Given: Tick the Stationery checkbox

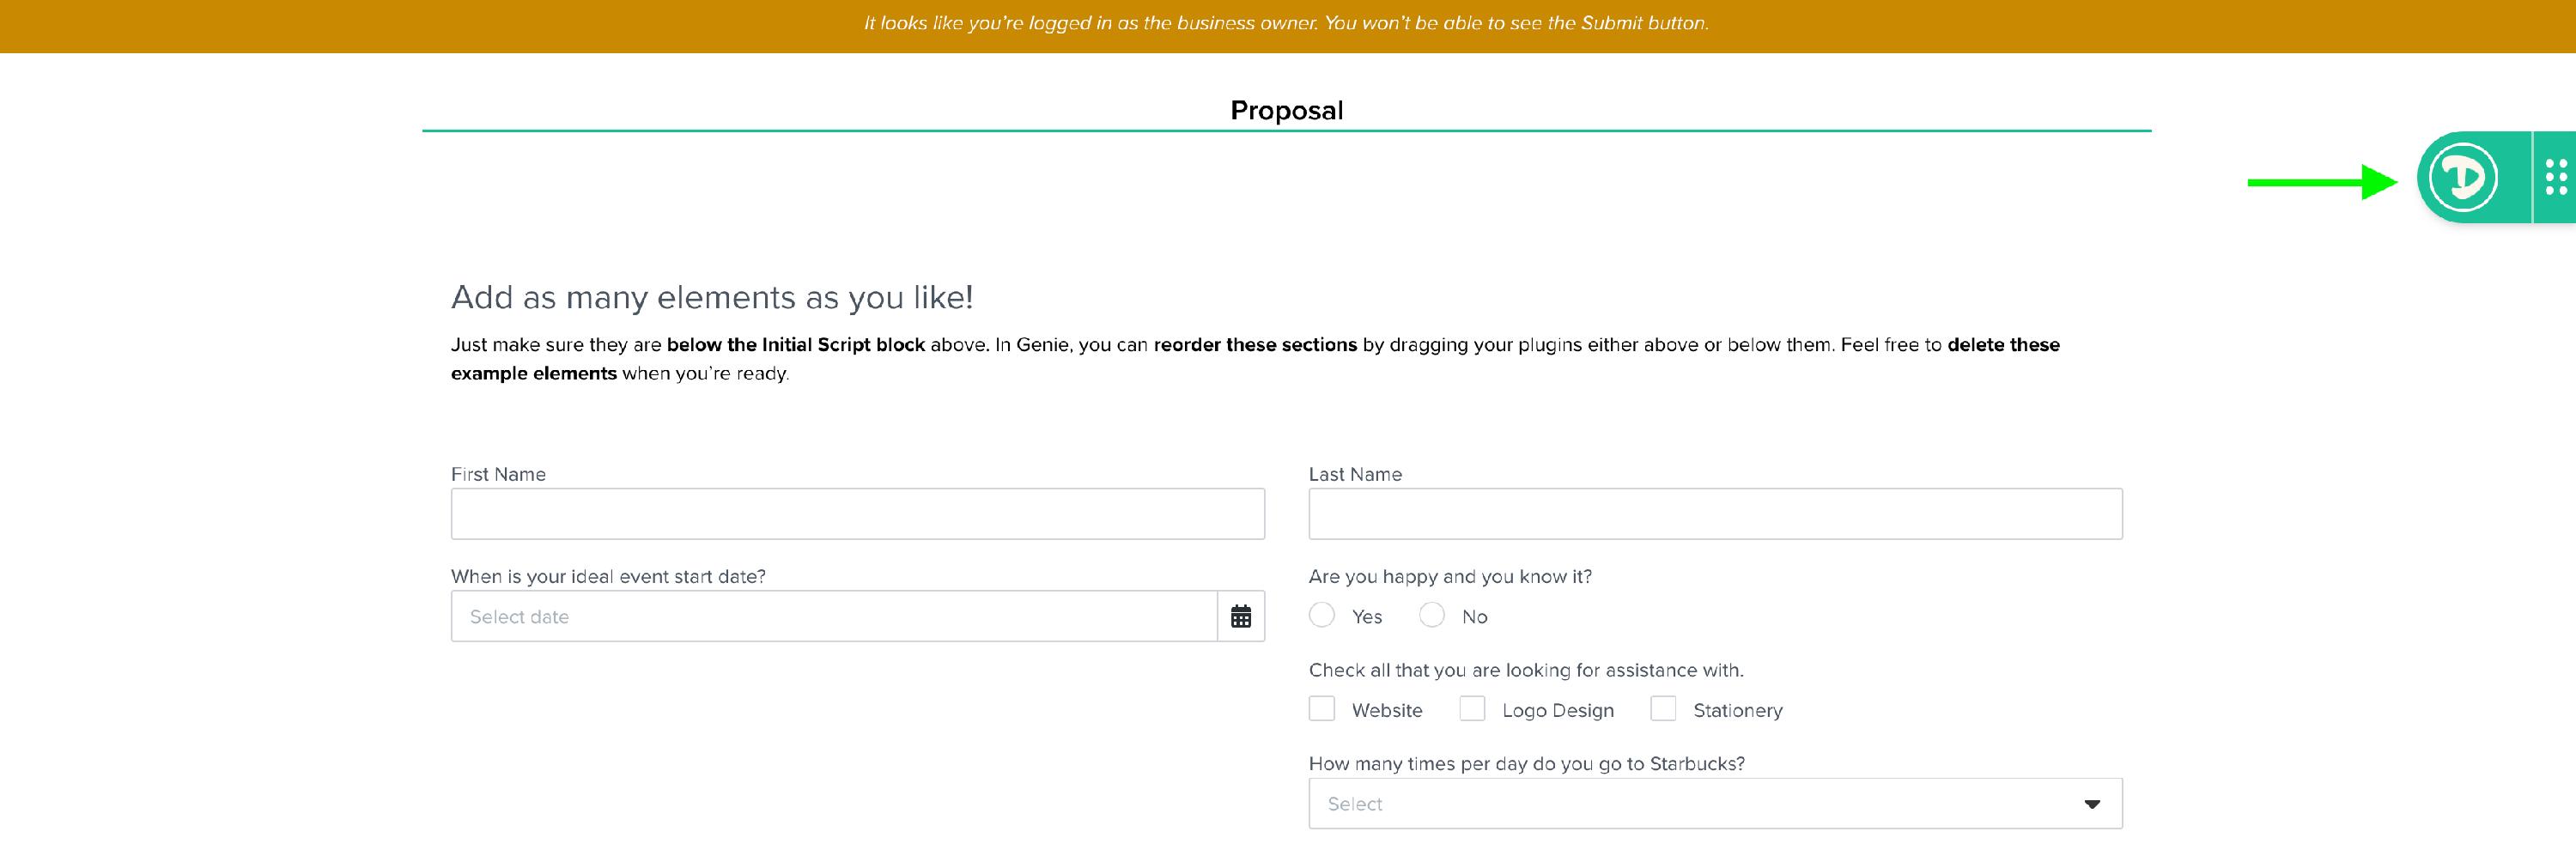Looking at the screenshot, I should [1663, 709].
